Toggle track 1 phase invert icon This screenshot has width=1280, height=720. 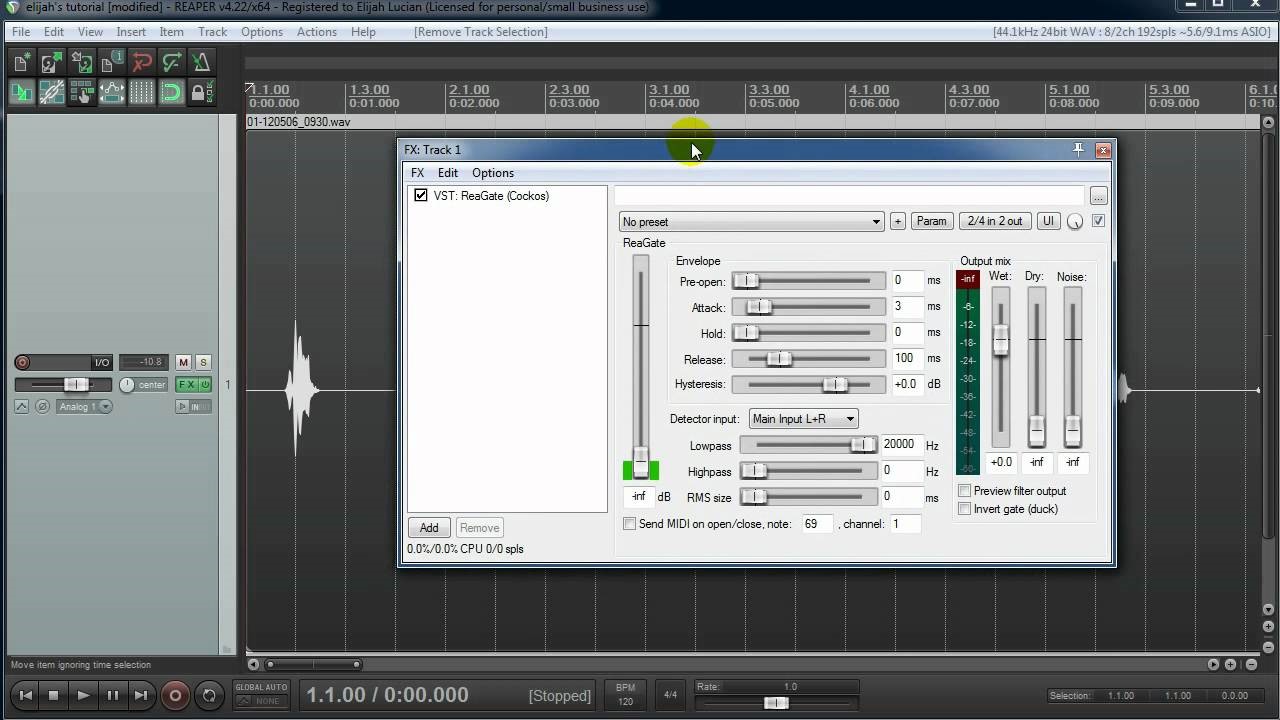tap(42, 406)
